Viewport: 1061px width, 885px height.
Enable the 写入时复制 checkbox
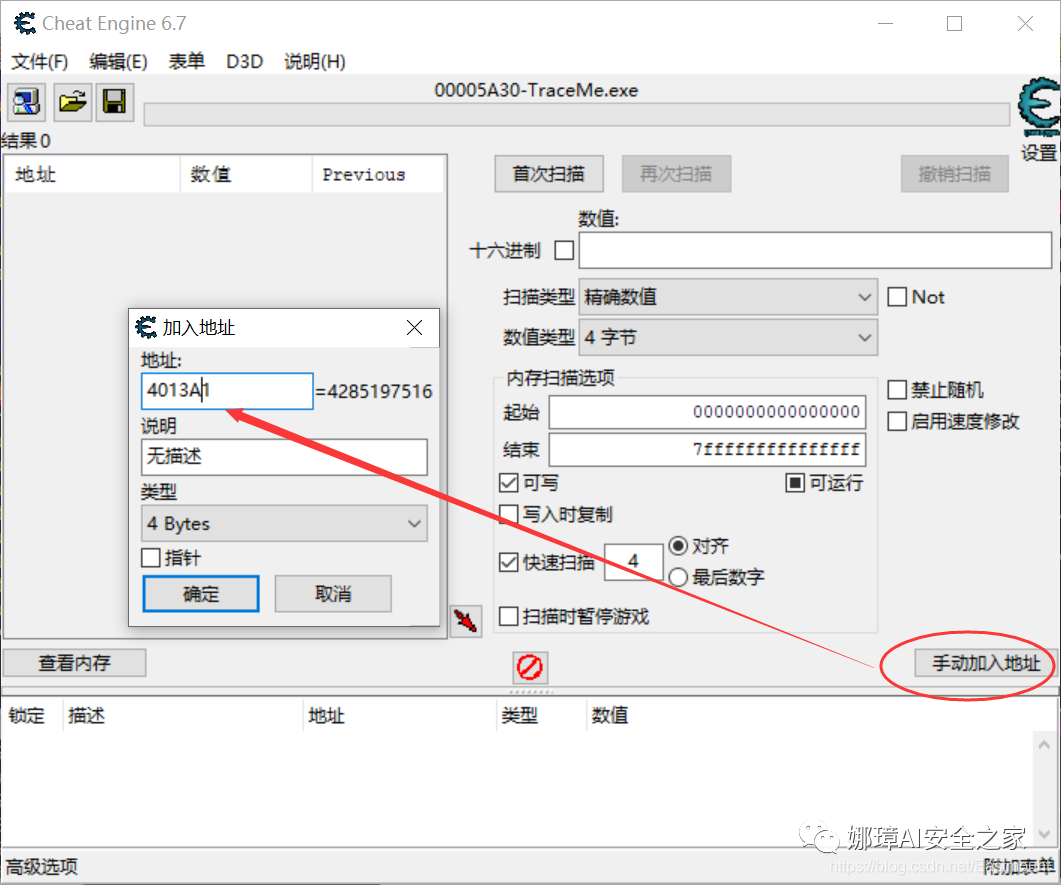pyautogui.click(x=508, y=514)
